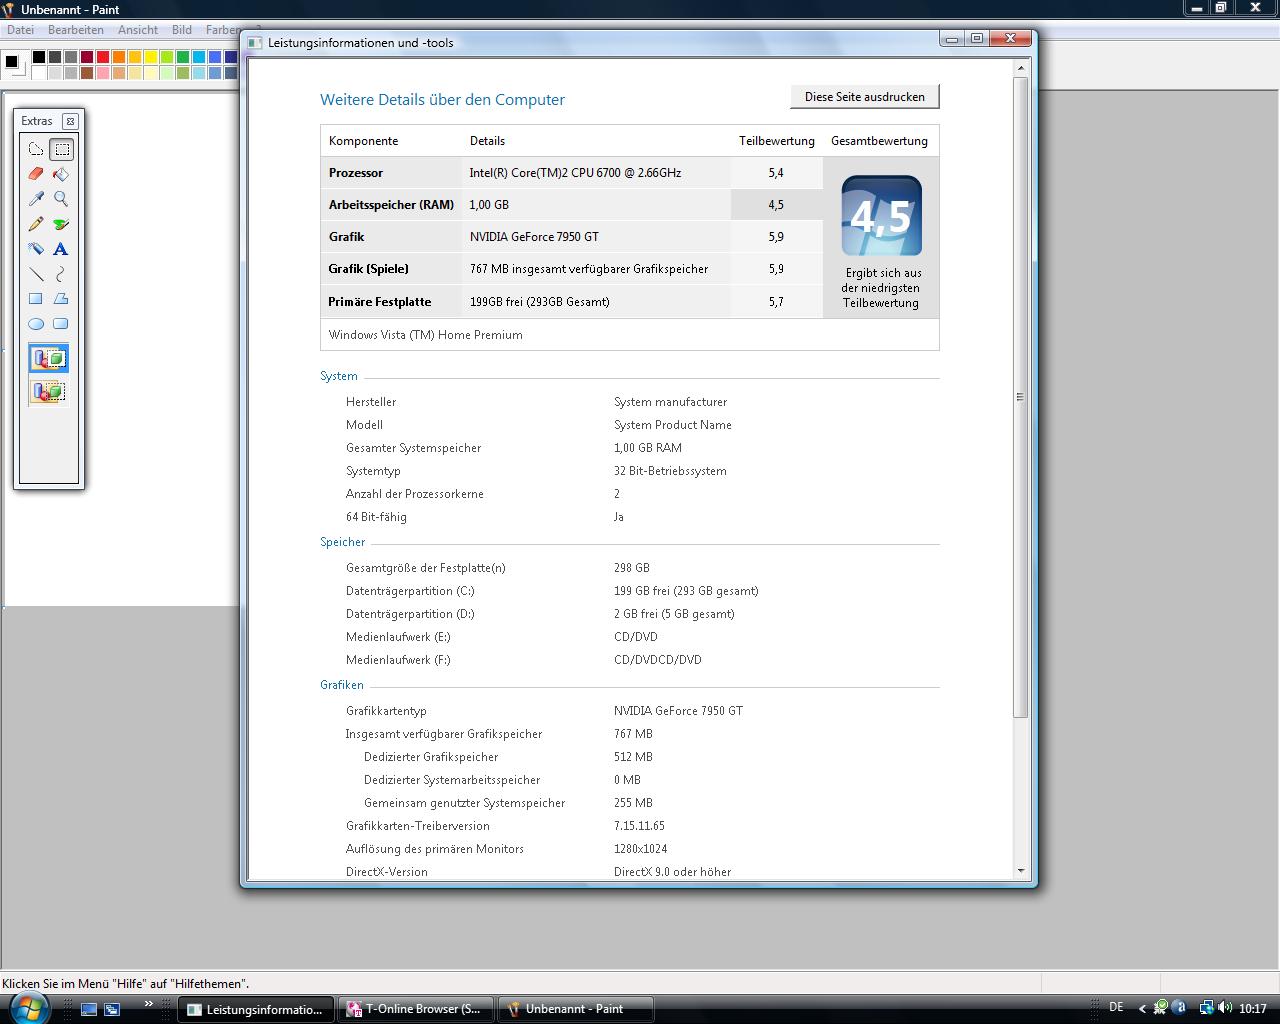Open the Bild menu in Paint
This screenshot has width=1280, height=1024.
coord(182,30)
